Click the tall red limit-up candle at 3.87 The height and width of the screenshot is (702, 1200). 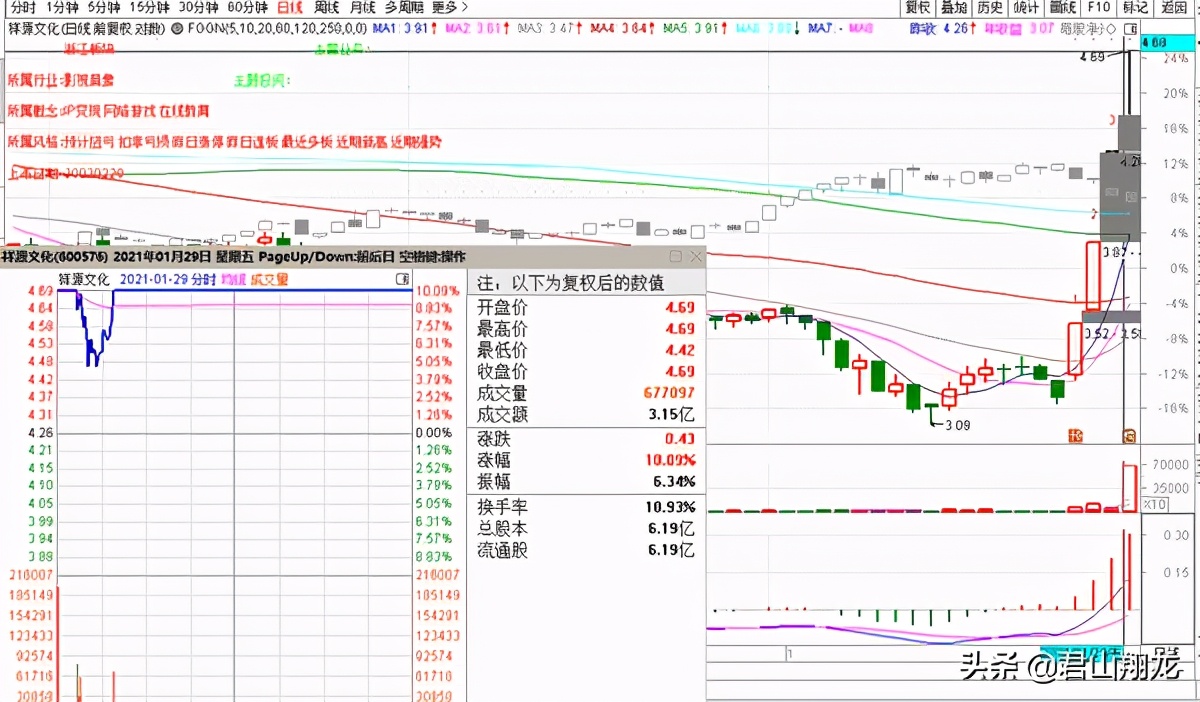click(1093, 276)
